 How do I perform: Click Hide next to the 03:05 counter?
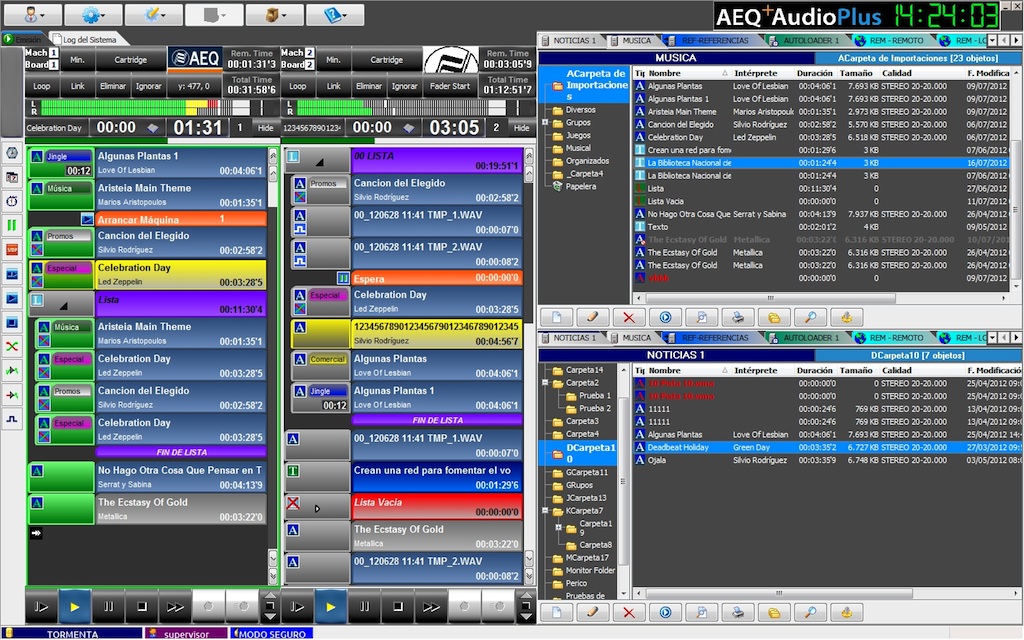tap(522, 128)
